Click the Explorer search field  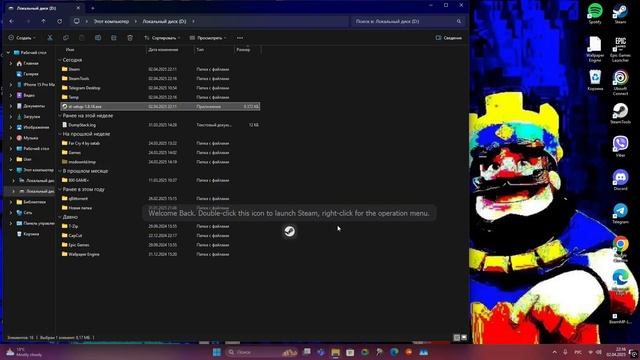[x=407, y=21]
